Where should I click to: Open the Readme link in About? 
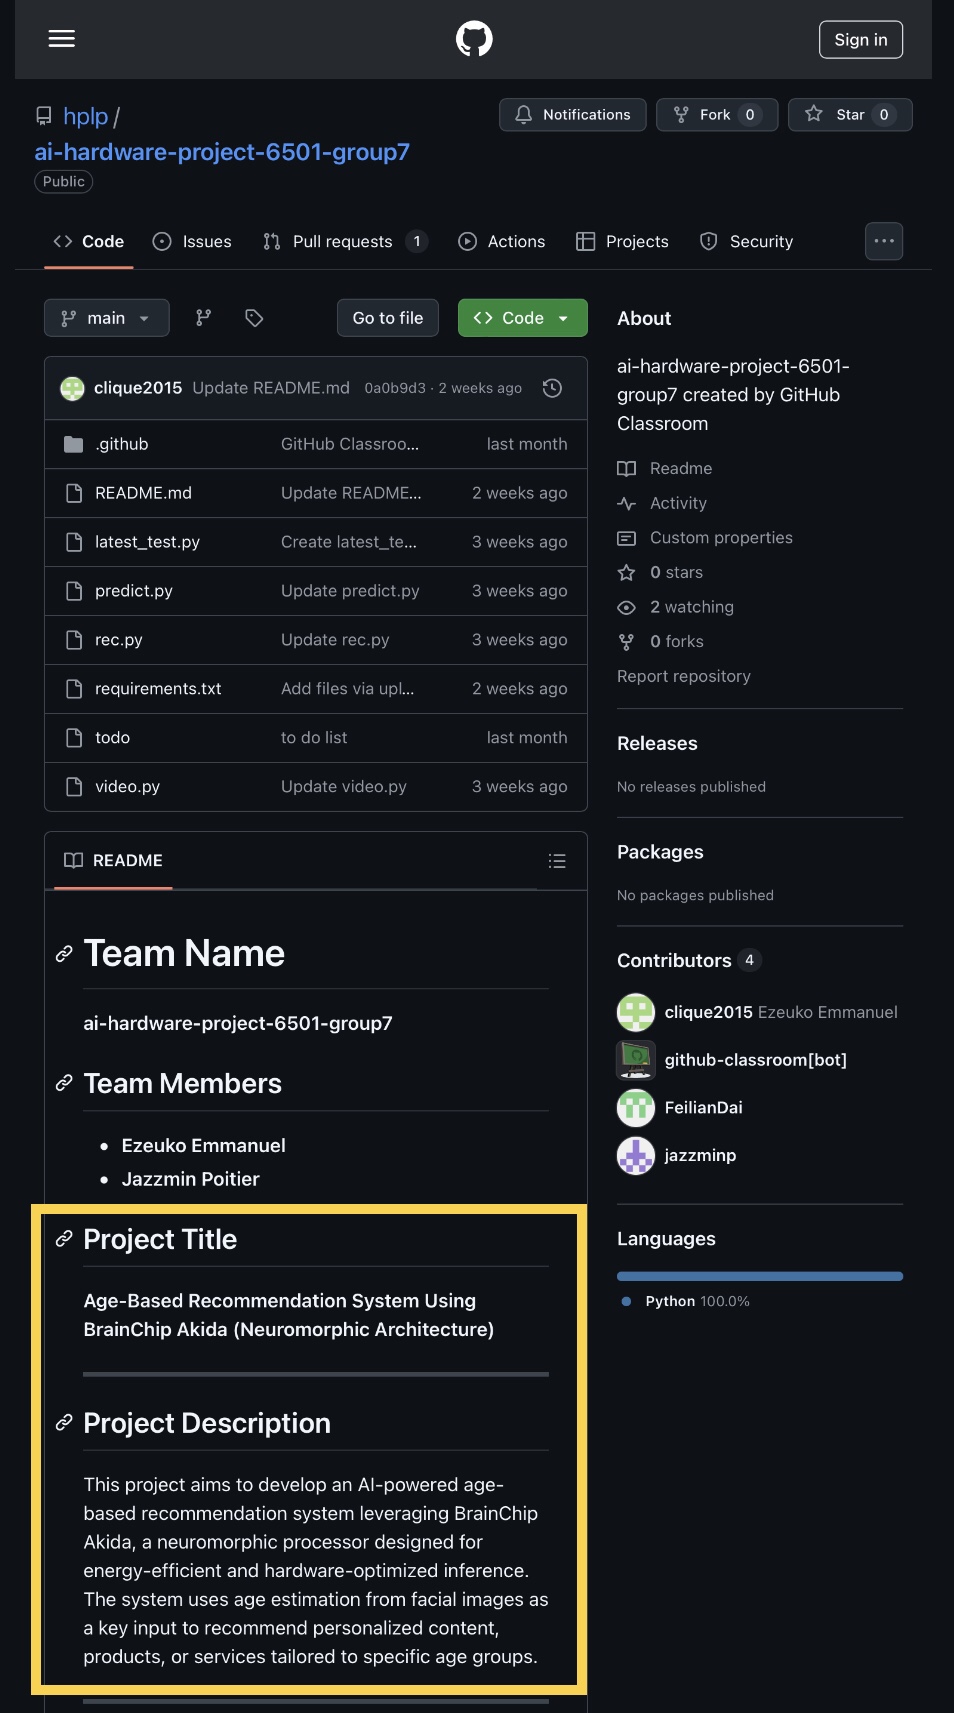[x=665, y=469]
